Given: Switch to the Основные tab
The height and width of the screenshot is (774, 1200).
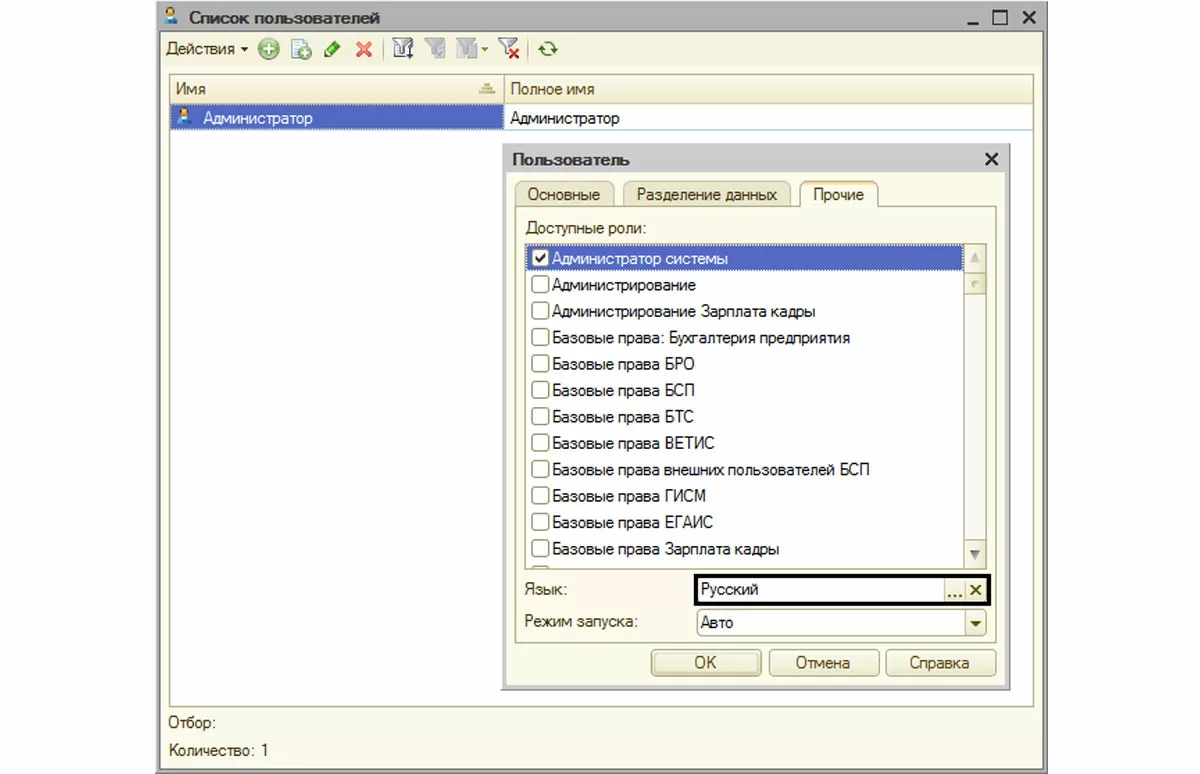Looking at the screenshot, I should 564,195.
